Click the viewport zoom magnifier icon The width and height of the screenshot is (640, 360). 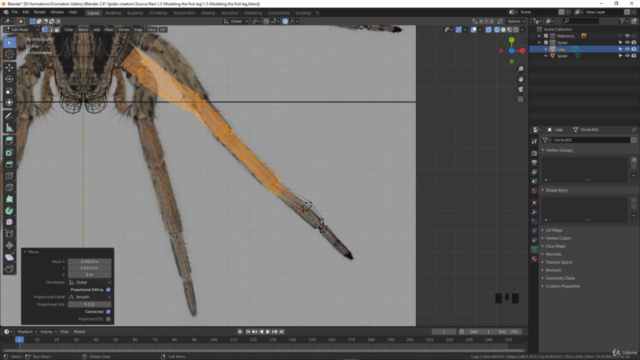(x=521, y=69)
